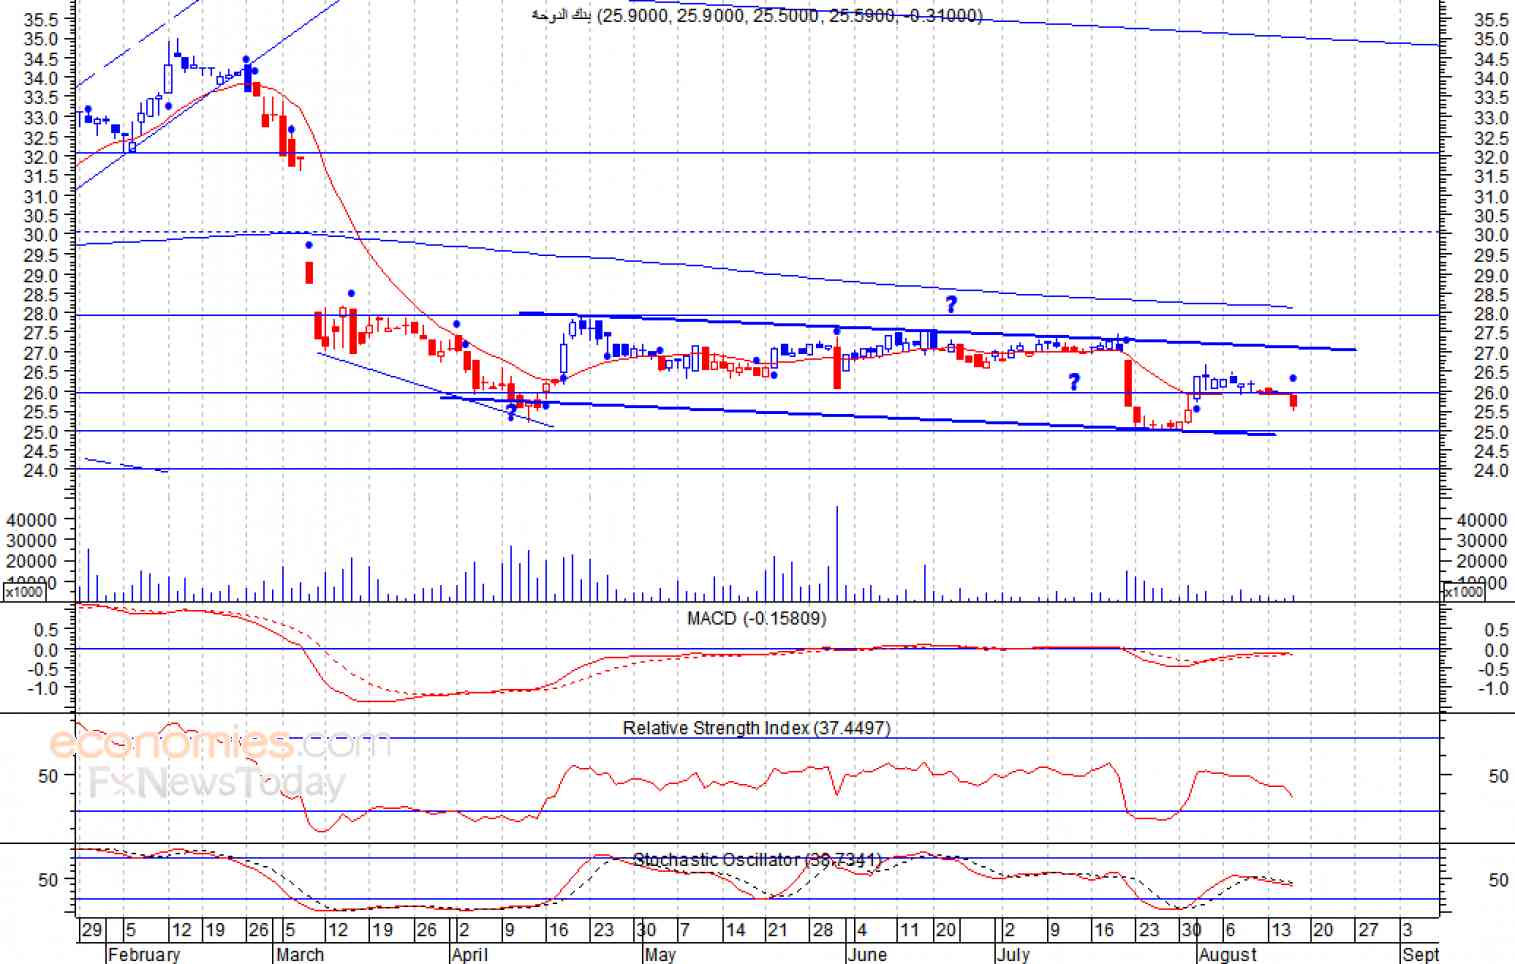Click the x1000 volume scale label on left
This screenshot has height=964, width=1515.
pyautogui.click(x=23, y=591)
